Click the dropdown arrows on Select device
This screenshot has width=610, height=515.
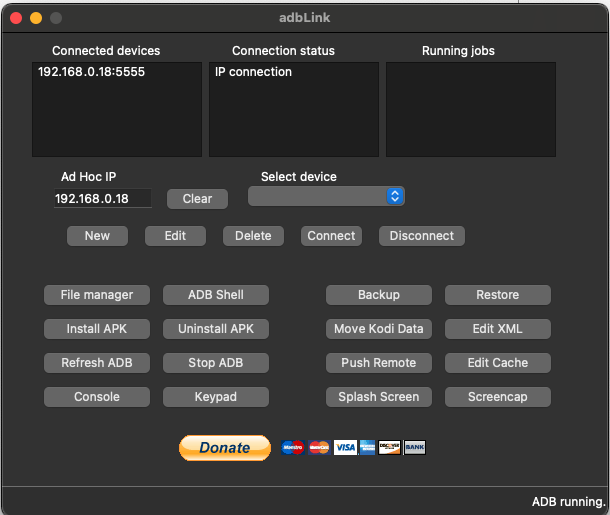click(x=395, y=196)
